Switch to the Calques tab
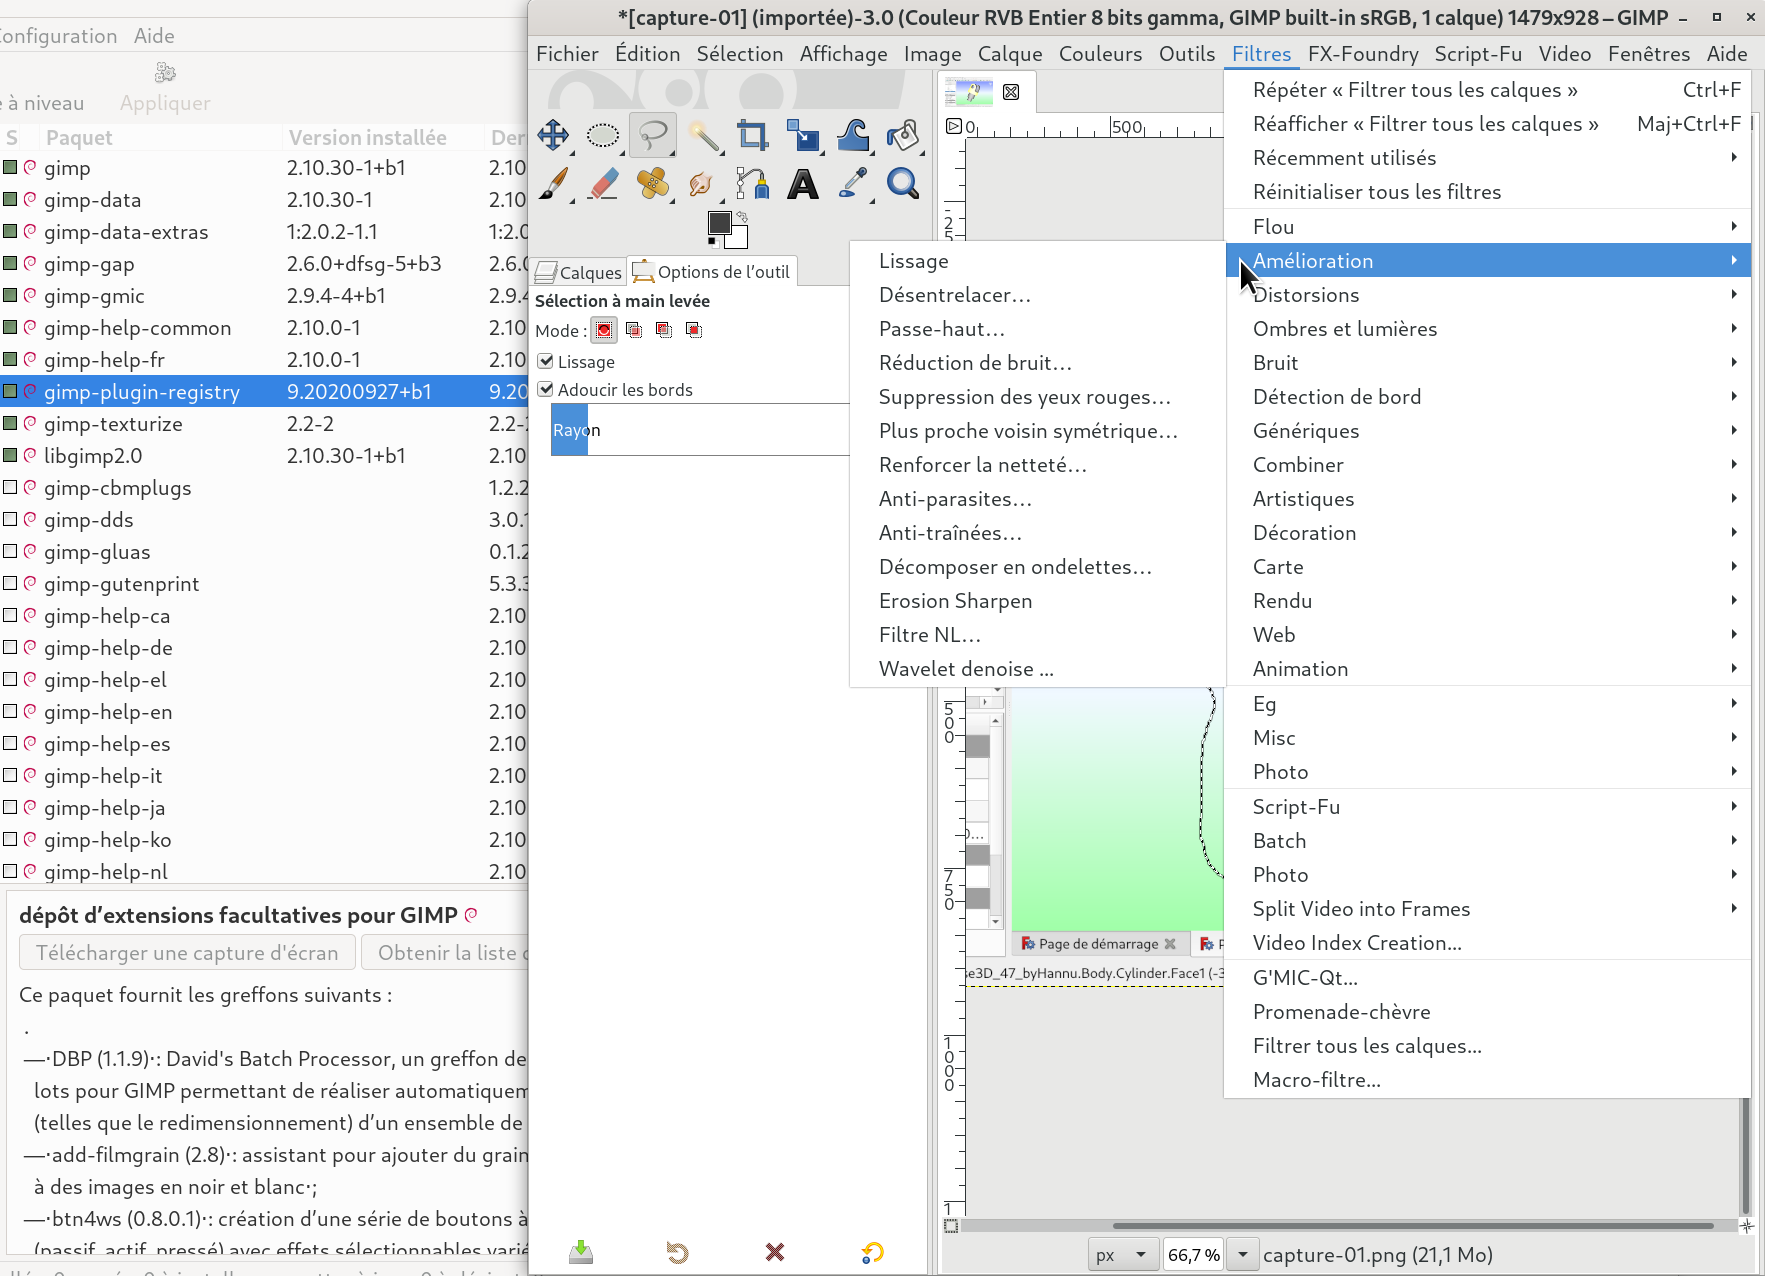The height and width of the screenshot is (1276, 1765). pos(579,272)
